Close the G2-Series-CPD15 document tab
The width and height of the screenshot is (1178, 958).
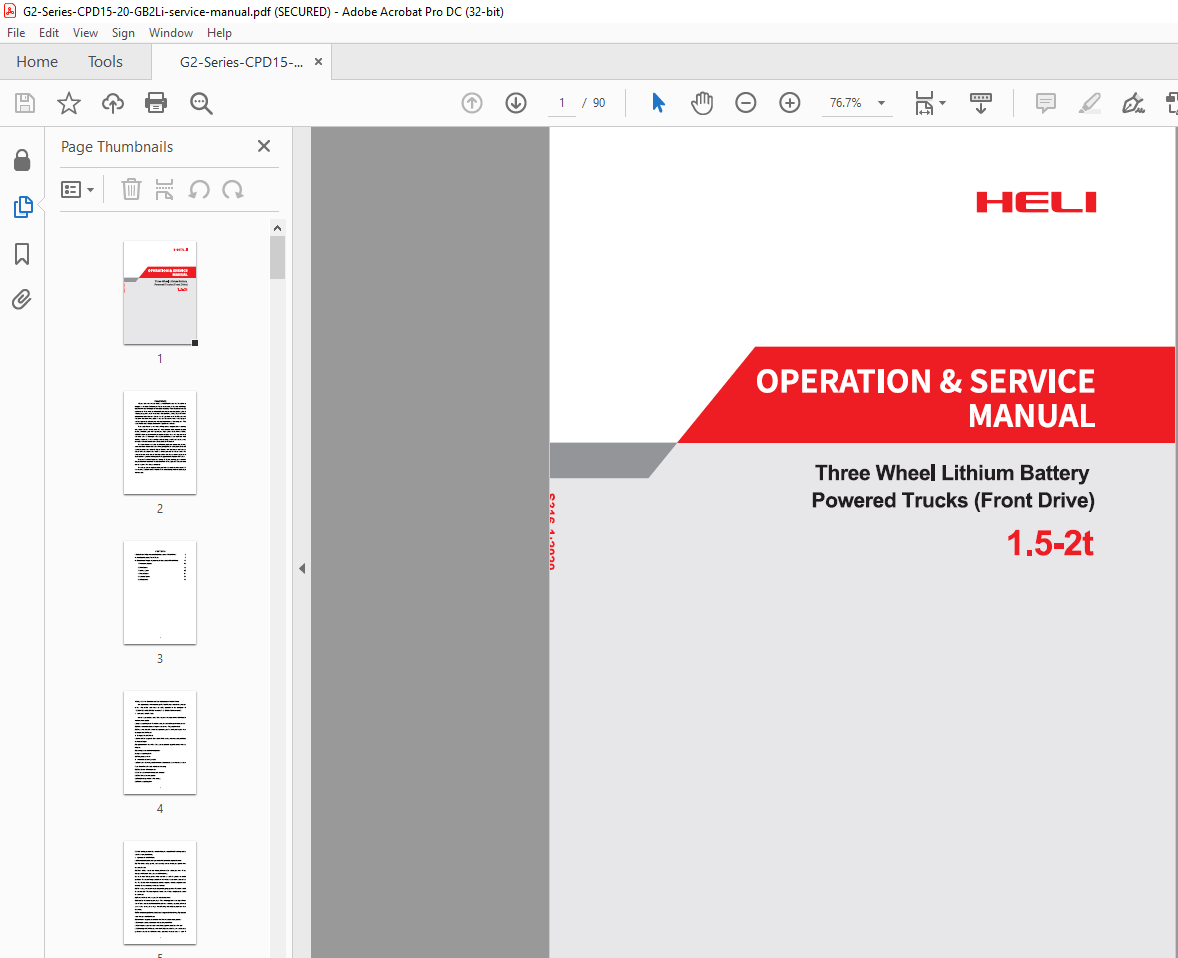pyautogui.click(x=319, y=62)
